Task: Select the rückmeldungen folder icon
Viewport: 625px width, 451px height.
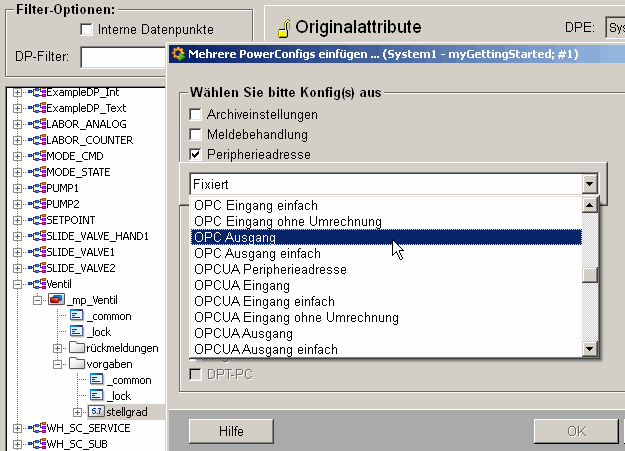Action: coord(76,348)
